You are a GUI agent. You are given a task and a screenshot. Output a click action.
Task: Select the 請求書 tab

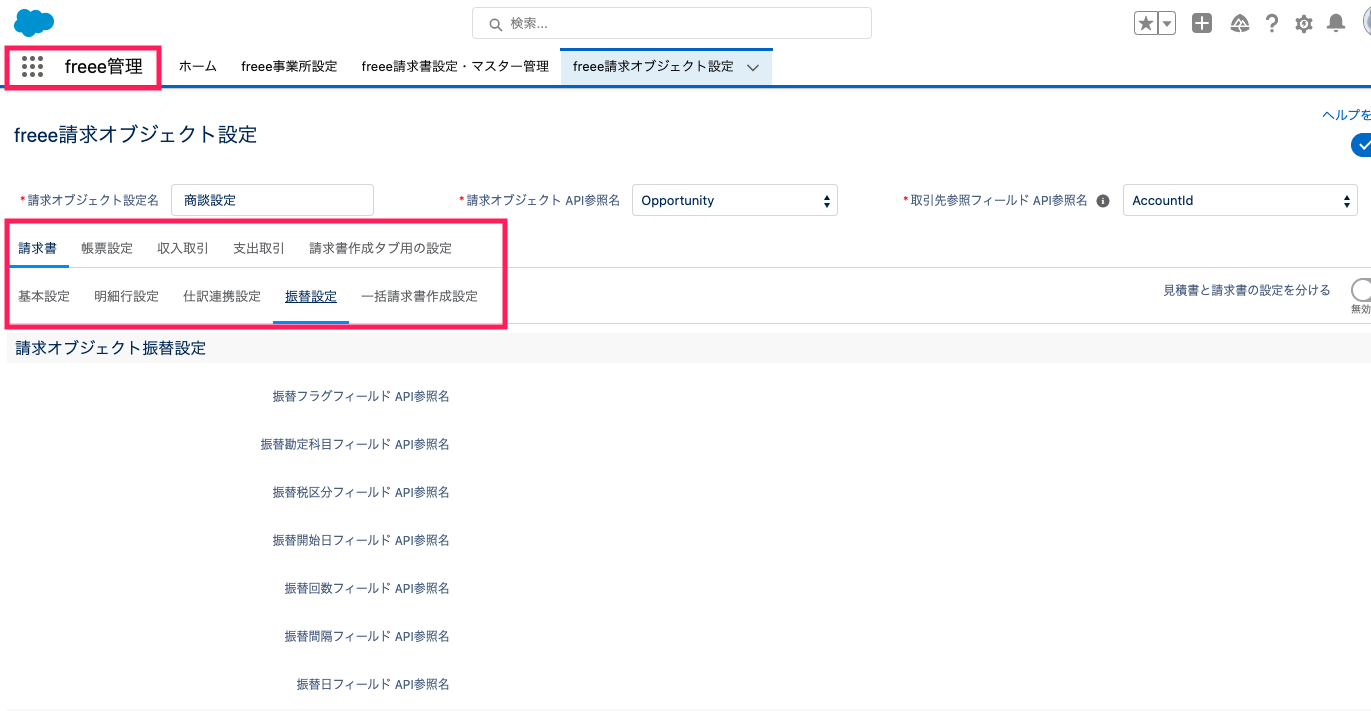pyautogui.click(x=38, y=248)
